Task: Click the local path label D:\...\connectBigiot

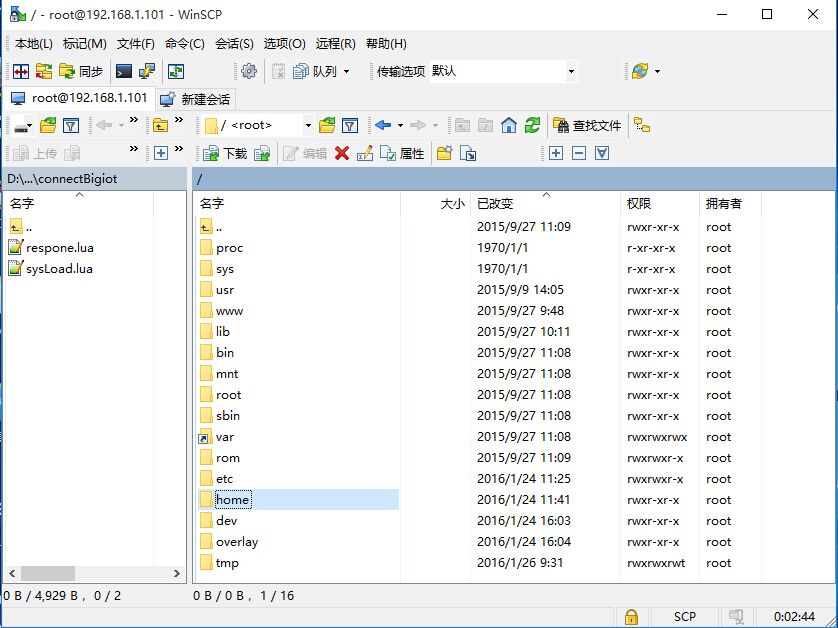Action: point(62,179)
